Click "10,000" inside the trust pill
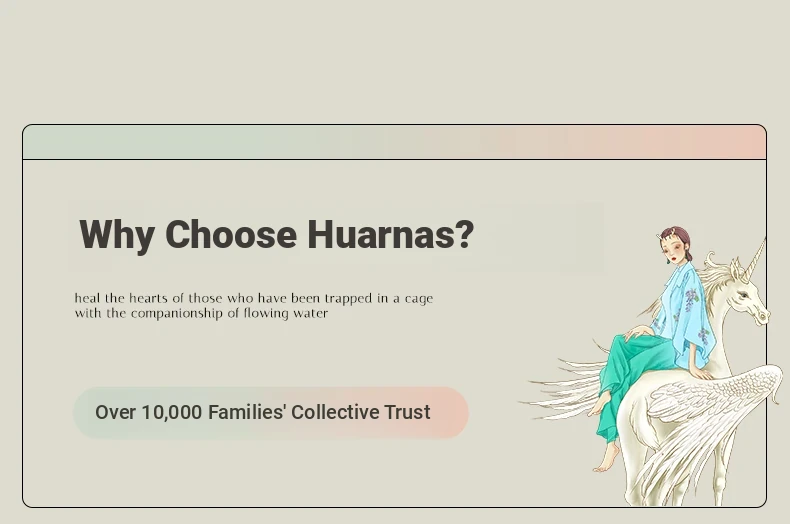 coord(171,413)
